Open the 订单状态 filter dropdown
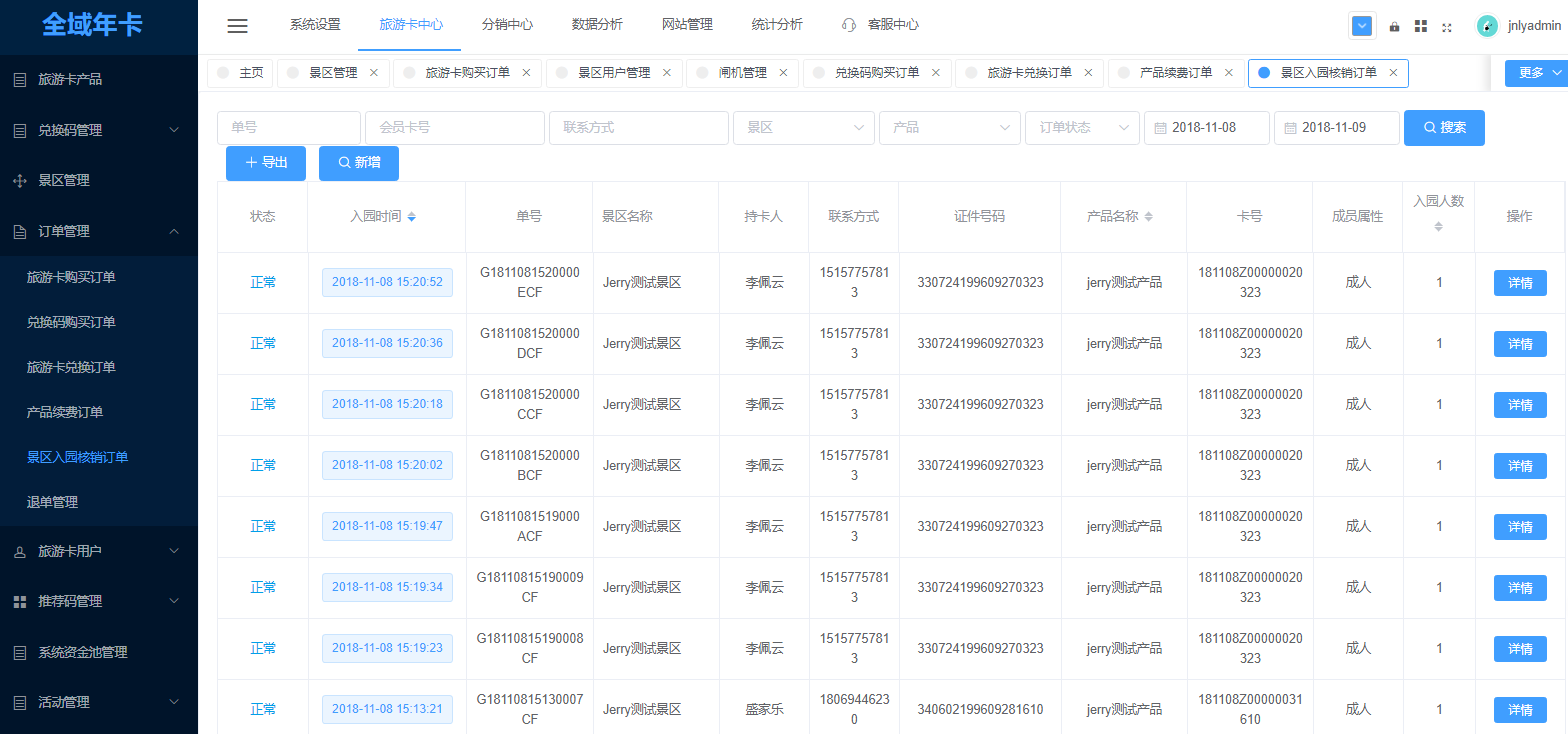 coord(1081,128)
